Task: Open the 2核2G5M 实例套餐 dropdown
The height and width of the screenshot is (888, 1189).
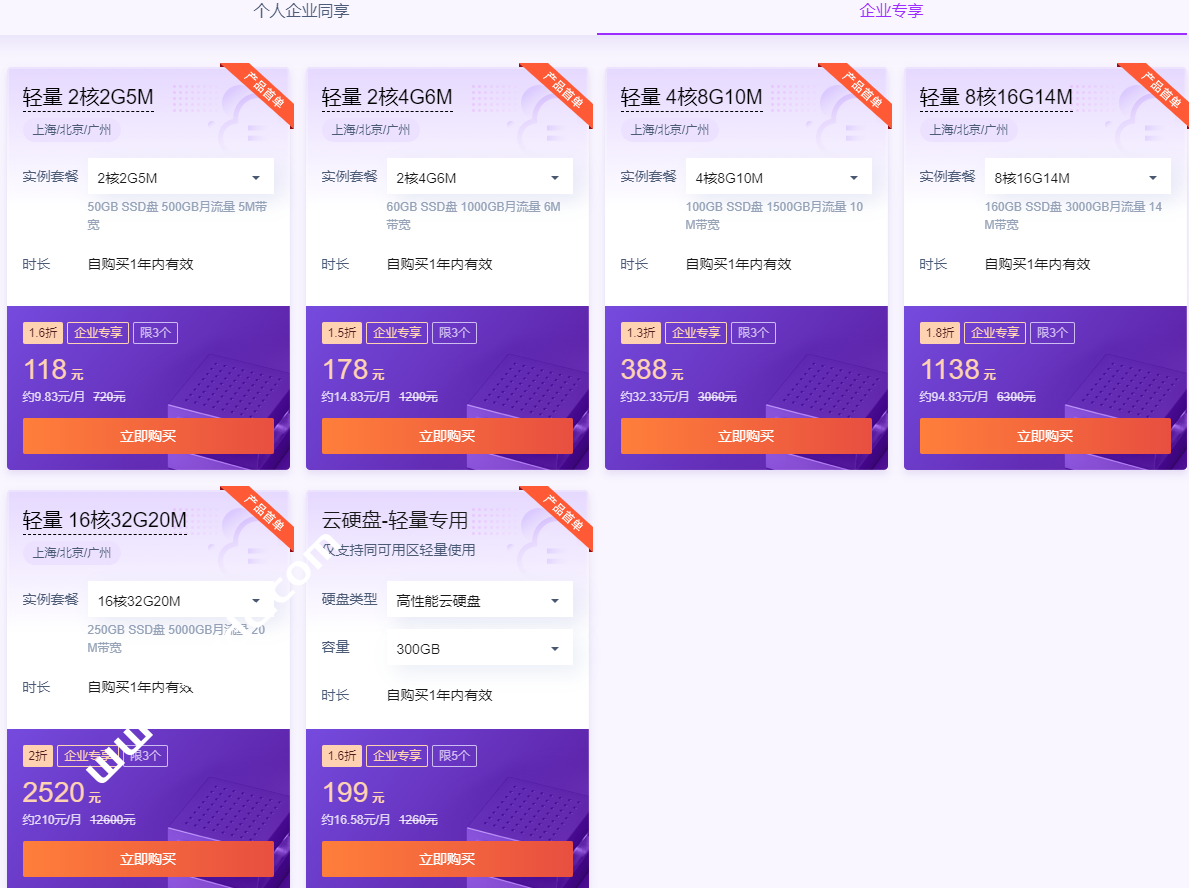Action: (180, 178)
